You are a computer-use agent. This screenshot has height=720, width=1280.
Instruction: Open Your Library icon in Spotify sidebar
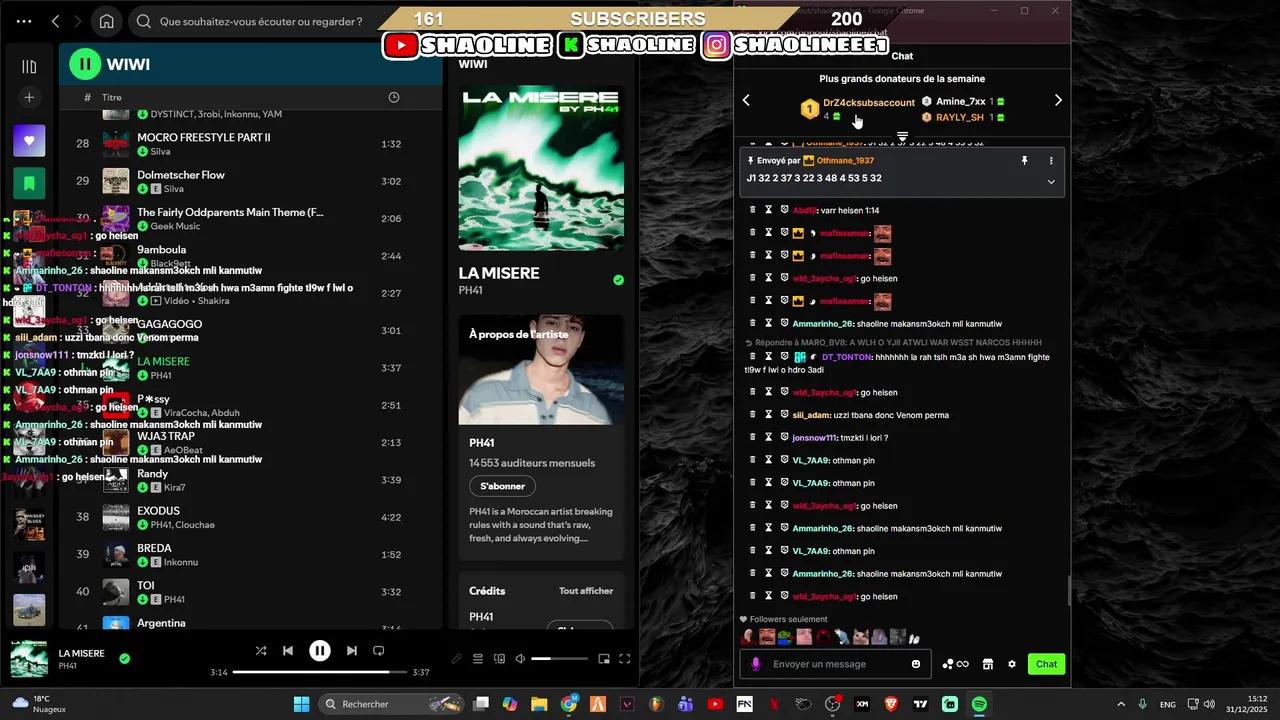click(x=29, y=67)
